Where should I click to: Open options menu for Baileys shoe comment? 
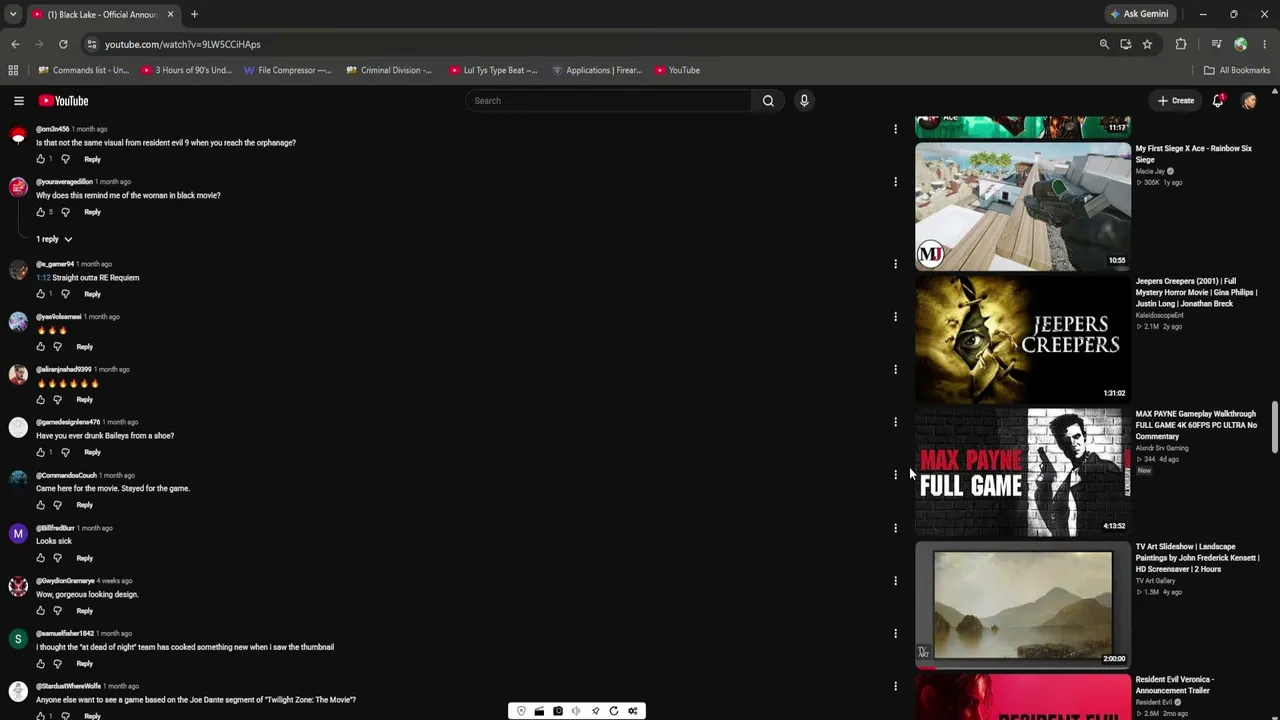click(x=895, y=422)
